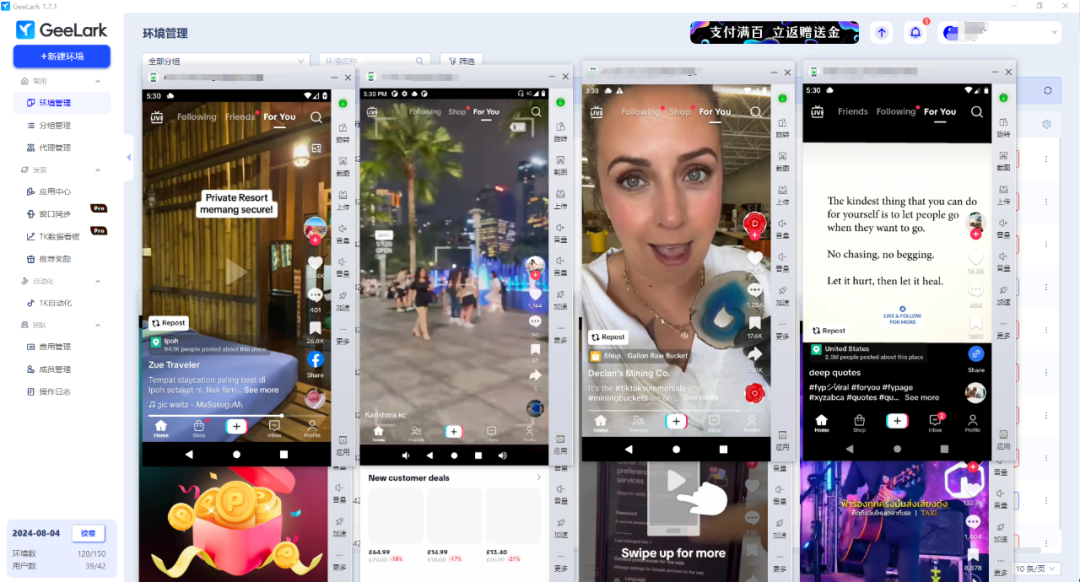Click 截图 screenshot icon in fourth phone window
This screenshot has height=582, width=1080.
coord(1004,160)
